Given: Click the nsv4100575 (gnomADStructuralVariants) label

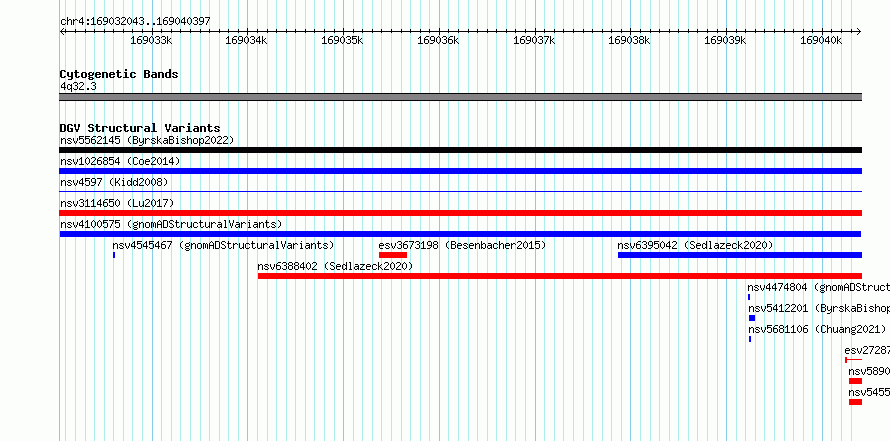Looking at the screenshot, I should (171, 224).
